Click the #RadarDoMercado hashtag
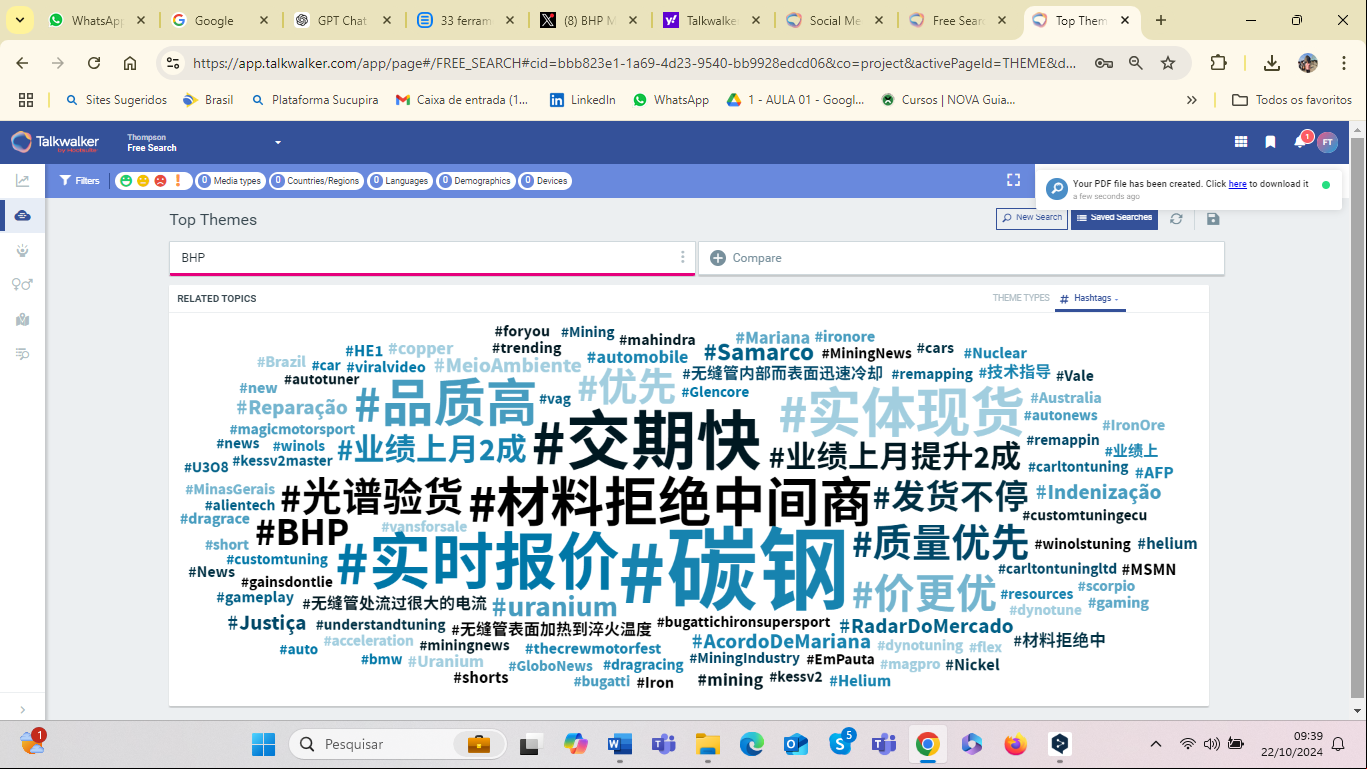Image resolution: width=1367 pixels, height=769 pixels. coord(925,627)
